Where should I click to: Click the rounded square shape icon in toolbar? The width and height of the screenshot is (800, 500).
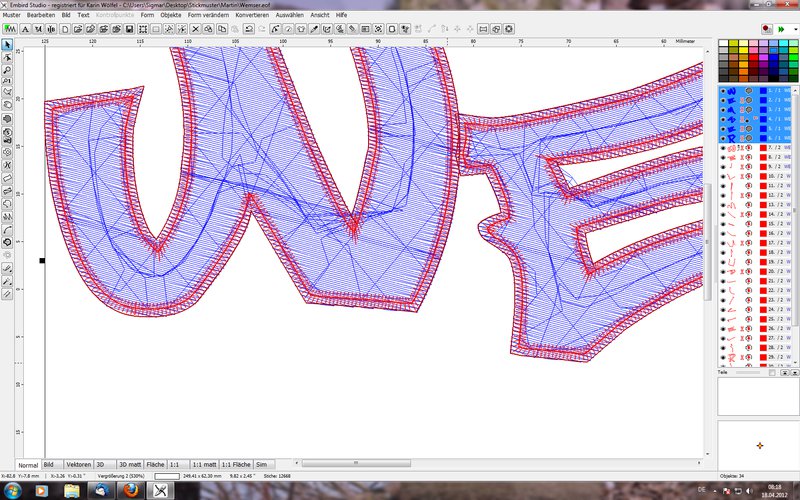click(392, 29)
